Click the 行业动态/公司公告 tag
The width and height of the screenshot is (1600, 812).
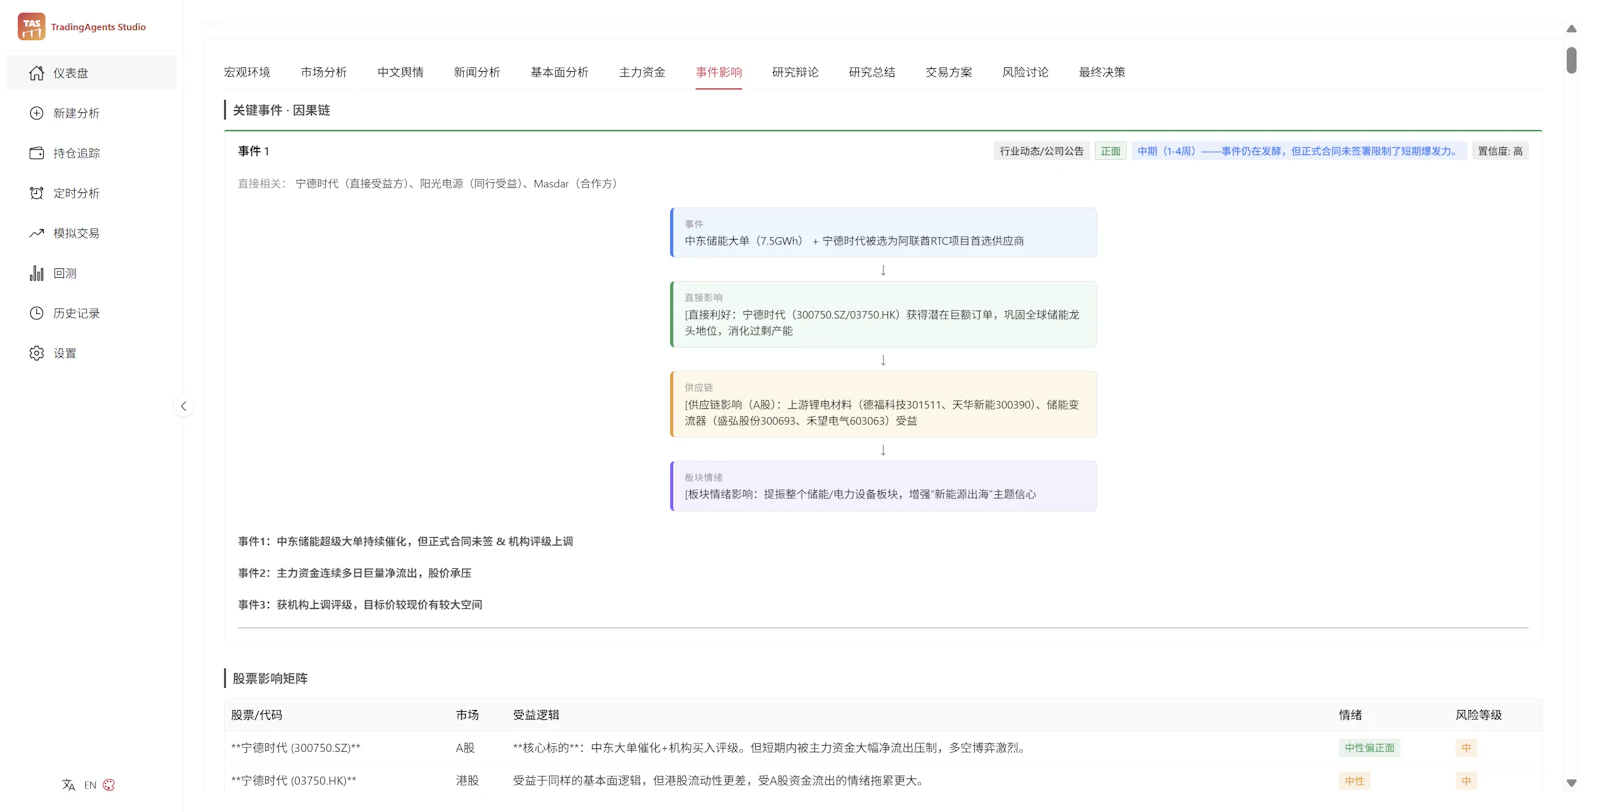pos(1042,151)
